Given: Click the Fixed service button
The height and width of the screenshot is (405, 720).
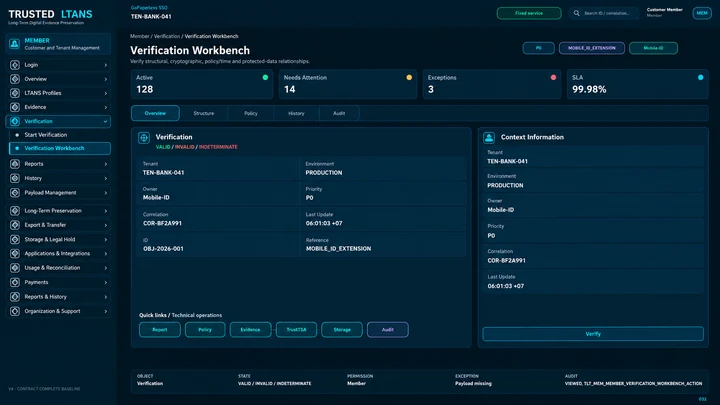Looking at the screenshot, I should 529,13.
